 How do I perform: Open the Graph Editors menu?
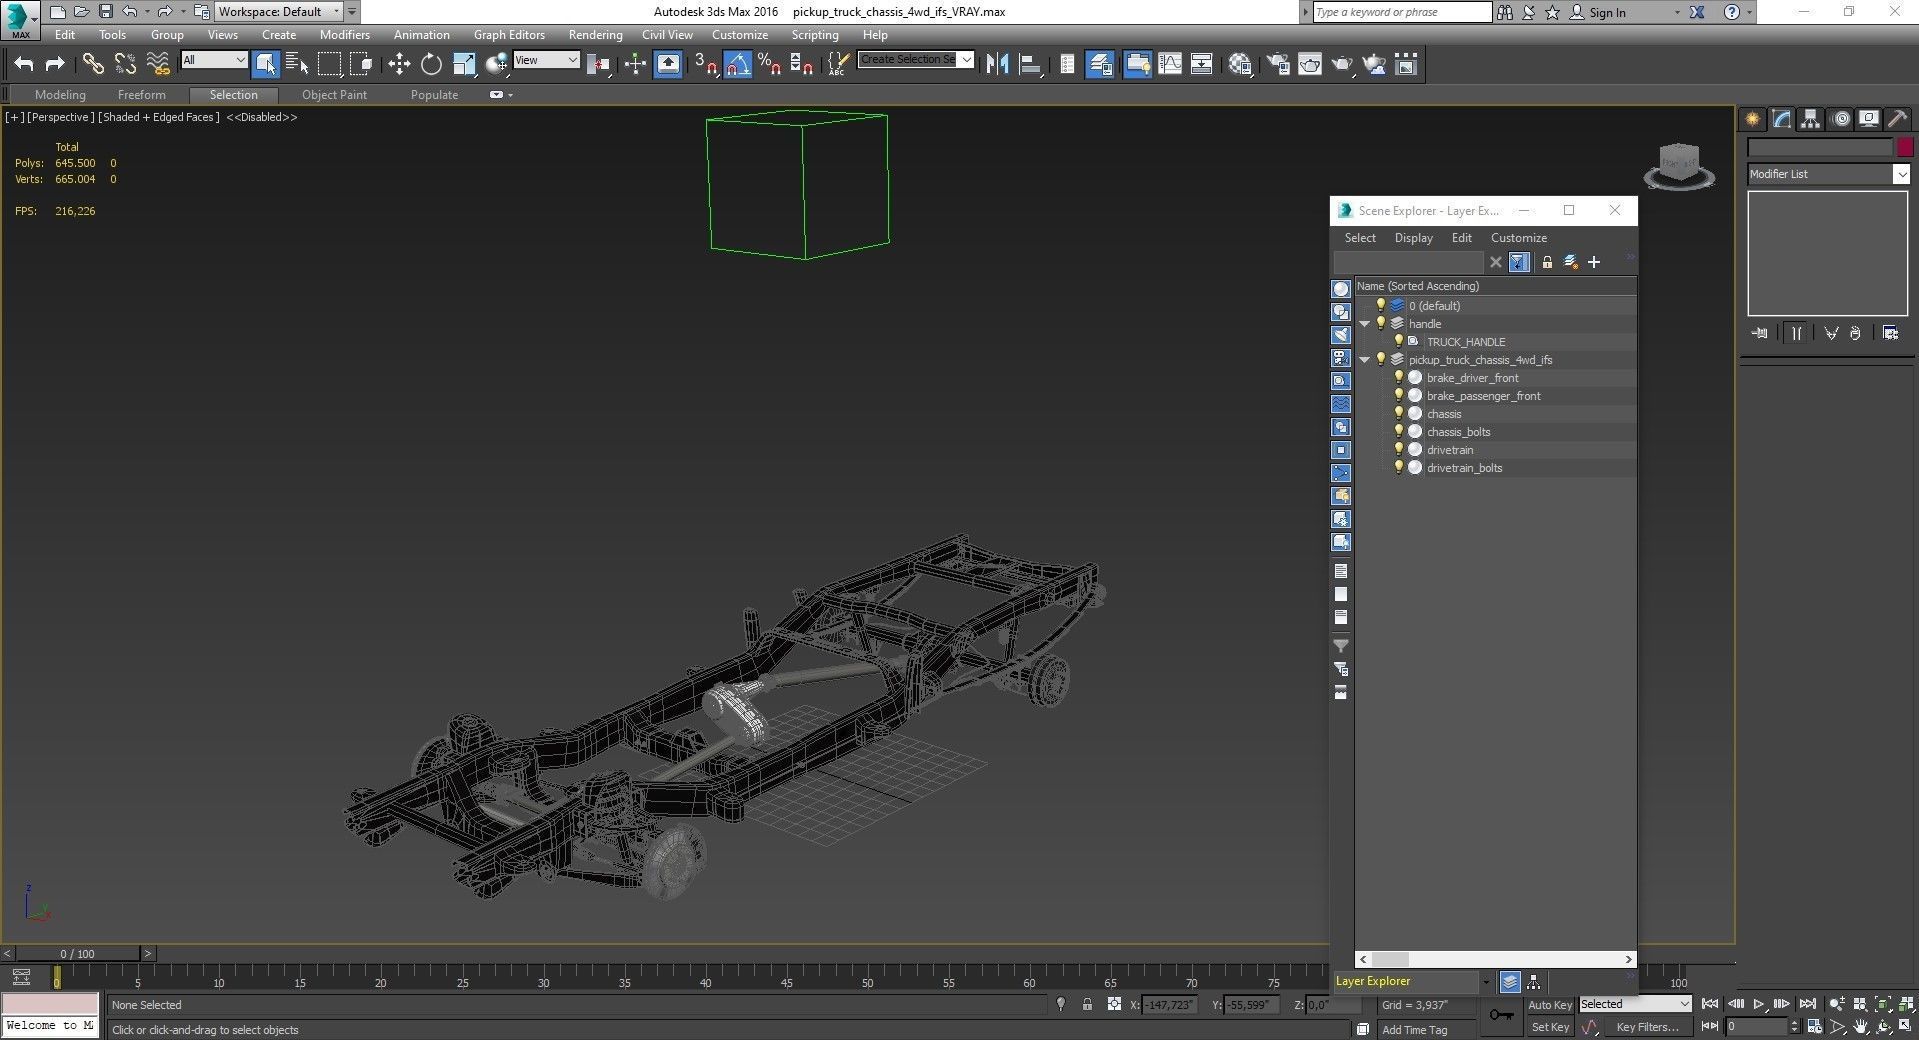509,35
